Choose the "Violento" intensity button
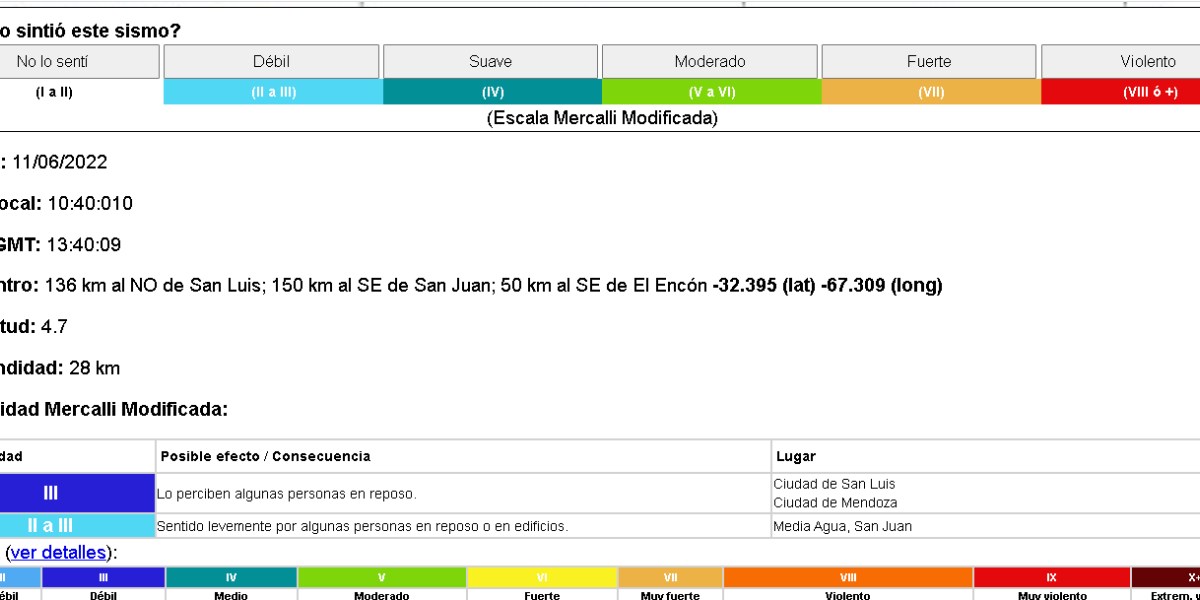 click(x=1121, y=61)
